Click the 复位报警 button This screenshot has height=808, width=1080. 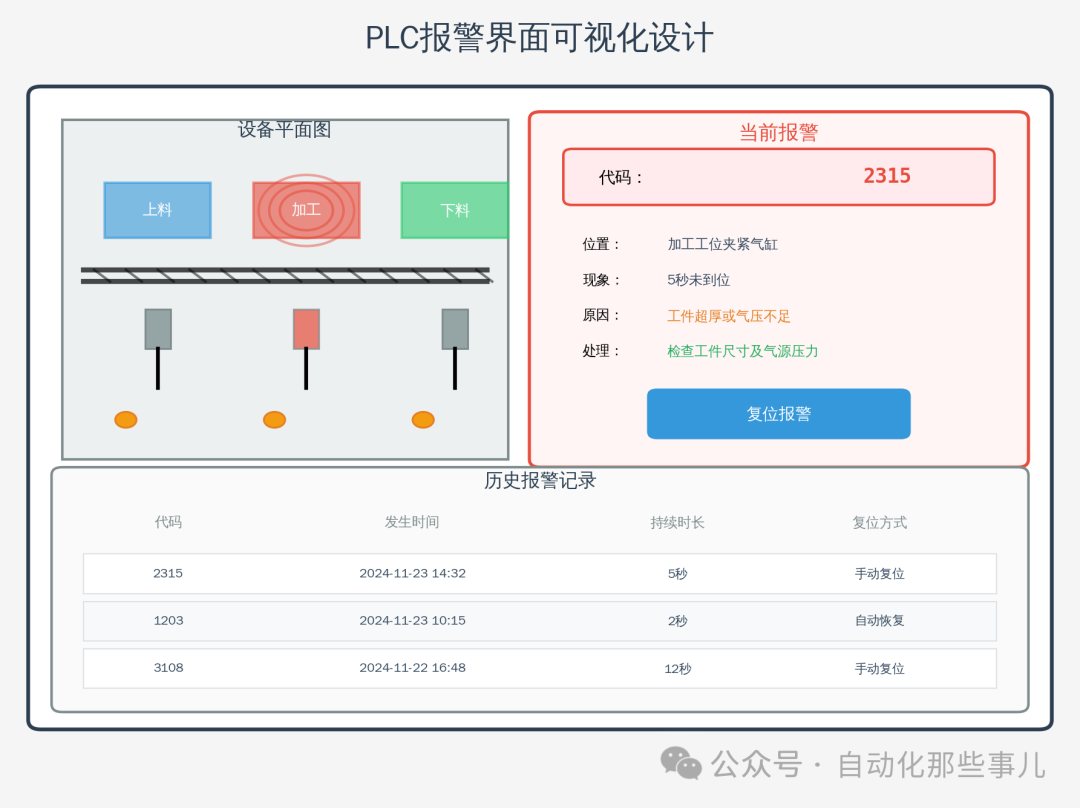point(778,414)
